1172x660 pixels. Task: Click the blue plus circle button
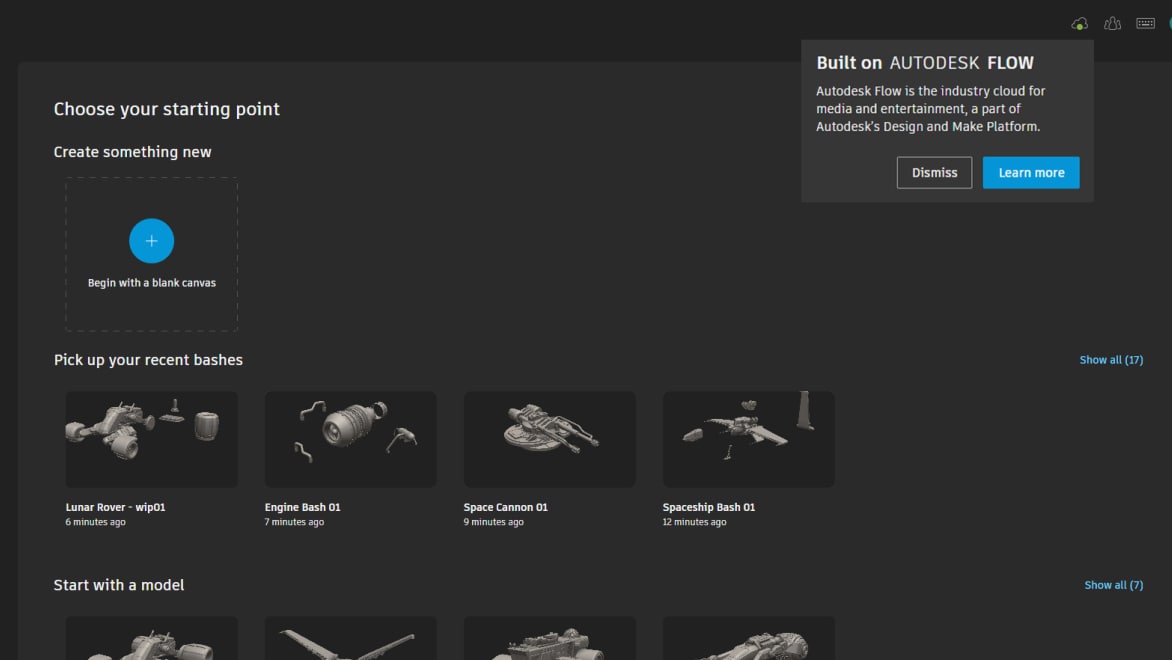click(x=152, y=241)
